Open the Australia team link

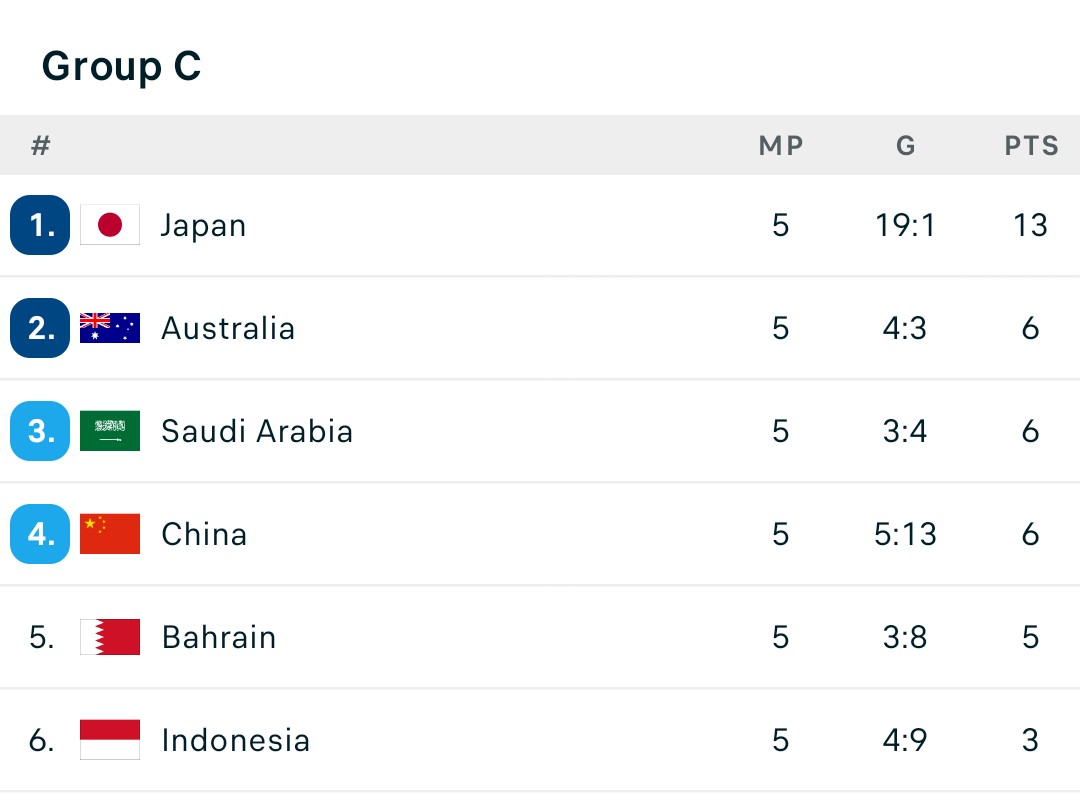click(x=228, y=328)
